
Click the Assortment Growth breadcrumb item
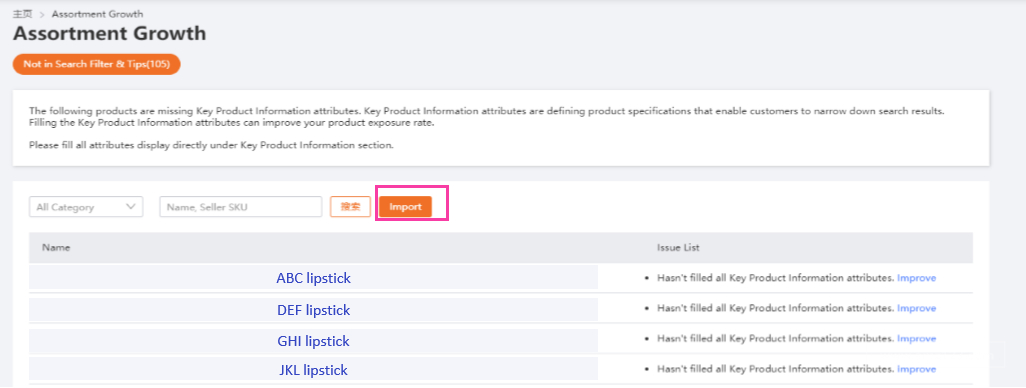(97, 14)
